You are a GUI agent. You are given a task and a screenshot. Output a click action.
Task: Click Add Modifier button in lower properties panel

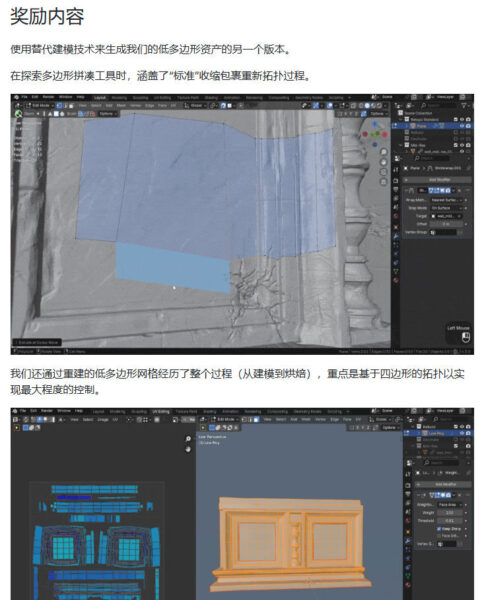point(443,484)
